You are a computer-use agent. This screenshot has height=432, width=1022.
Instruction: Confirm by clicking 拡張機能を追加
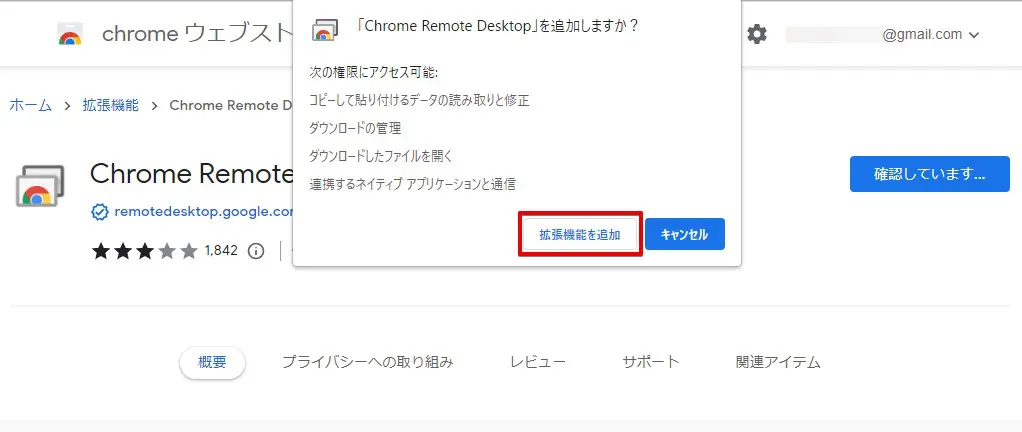tap(580, 235)
